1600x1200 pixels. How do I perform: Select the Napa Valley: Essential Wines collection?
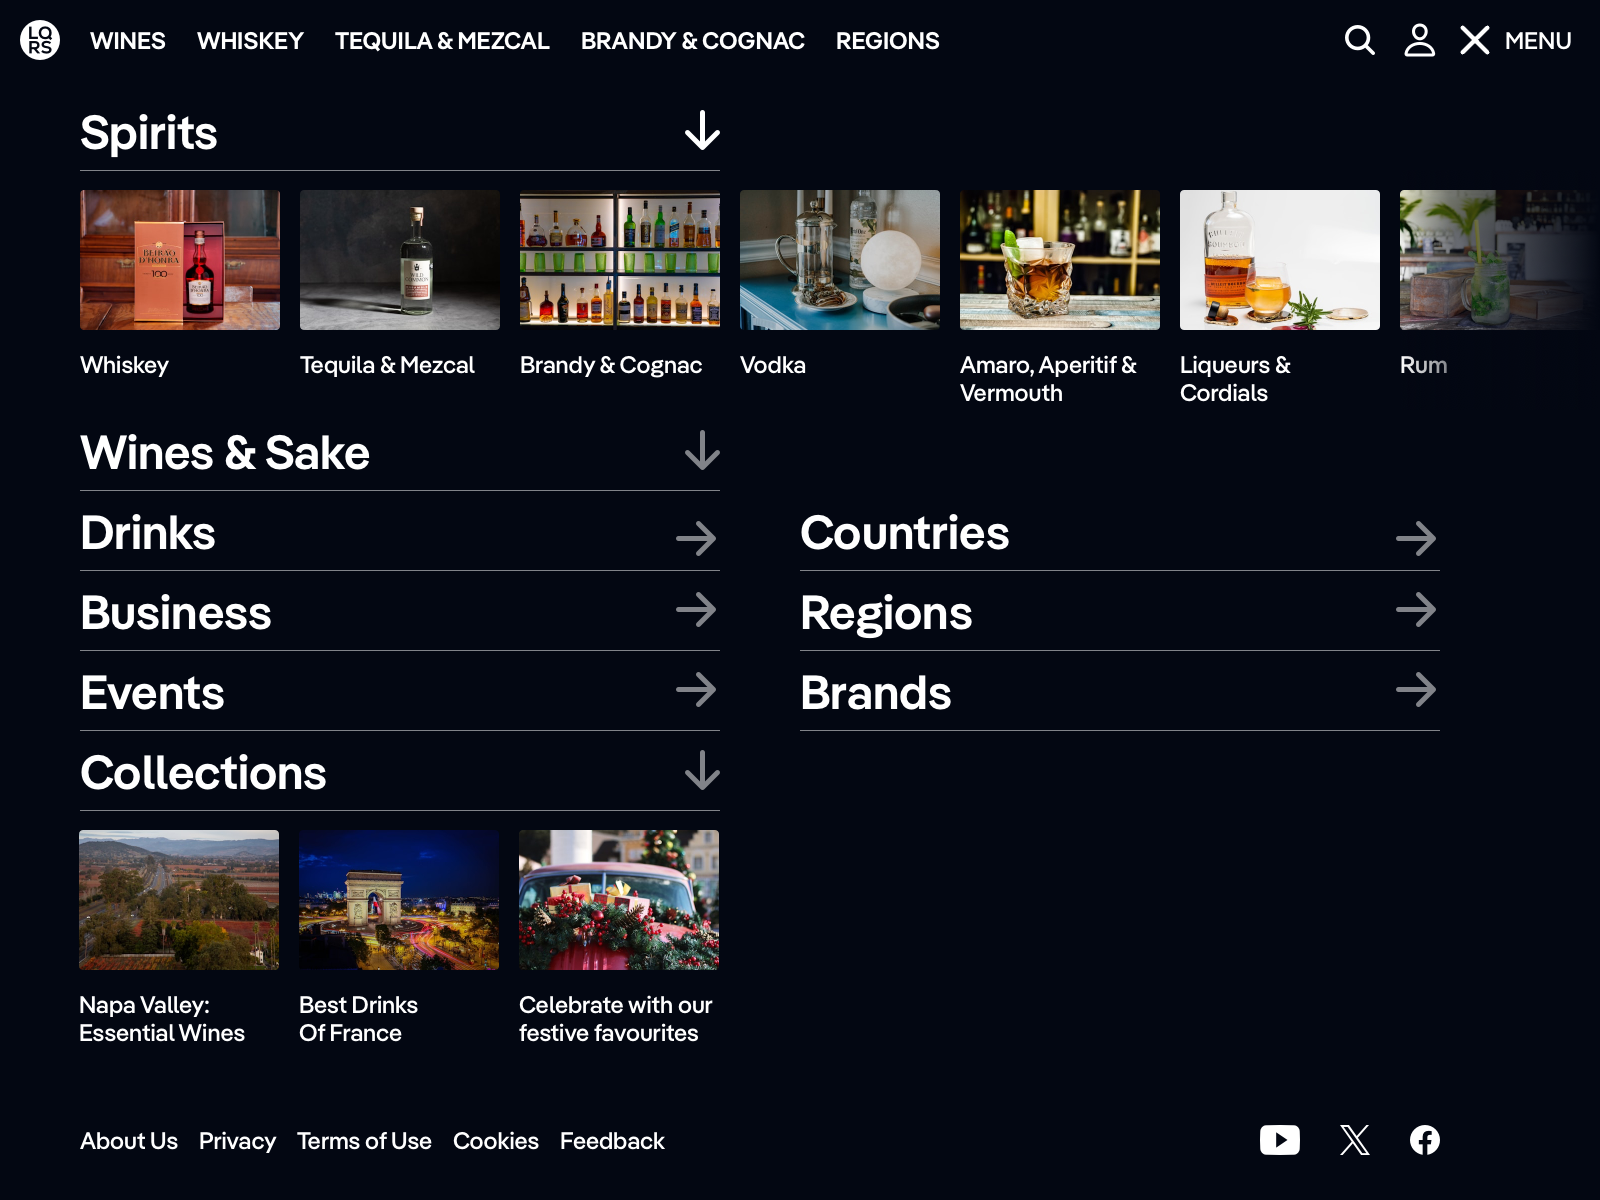(179, 900)
